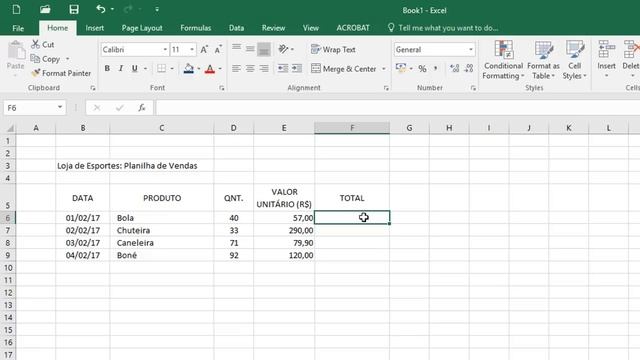Click Increase Decimal icon
This screenshot has width=640, height=360.
click(x=455, y=68)
